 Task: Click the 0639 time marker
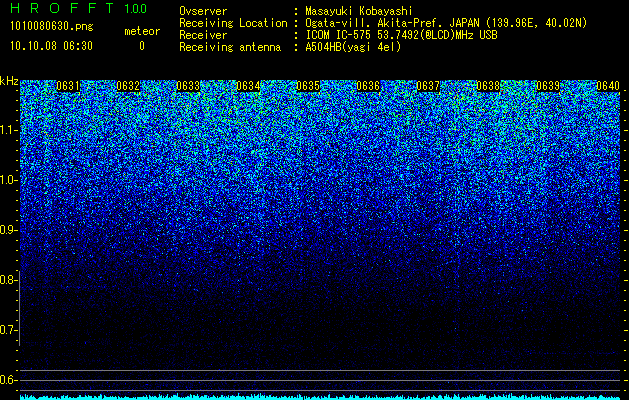point(548,86)
